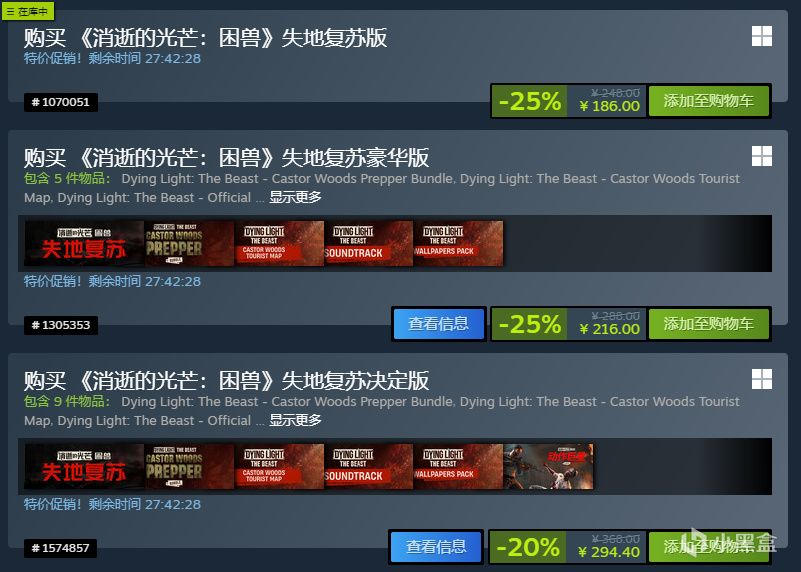Add 决定版 at ¥294.40 to cart
This screenshot has height=572, width=801.
[709, 547]
